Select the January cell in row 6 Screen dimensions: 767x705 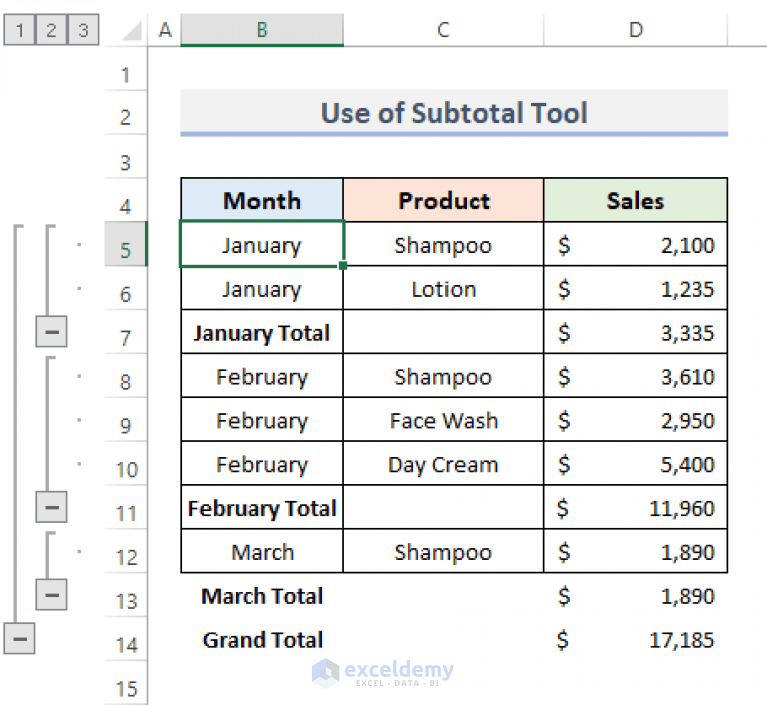pos(262,288)
